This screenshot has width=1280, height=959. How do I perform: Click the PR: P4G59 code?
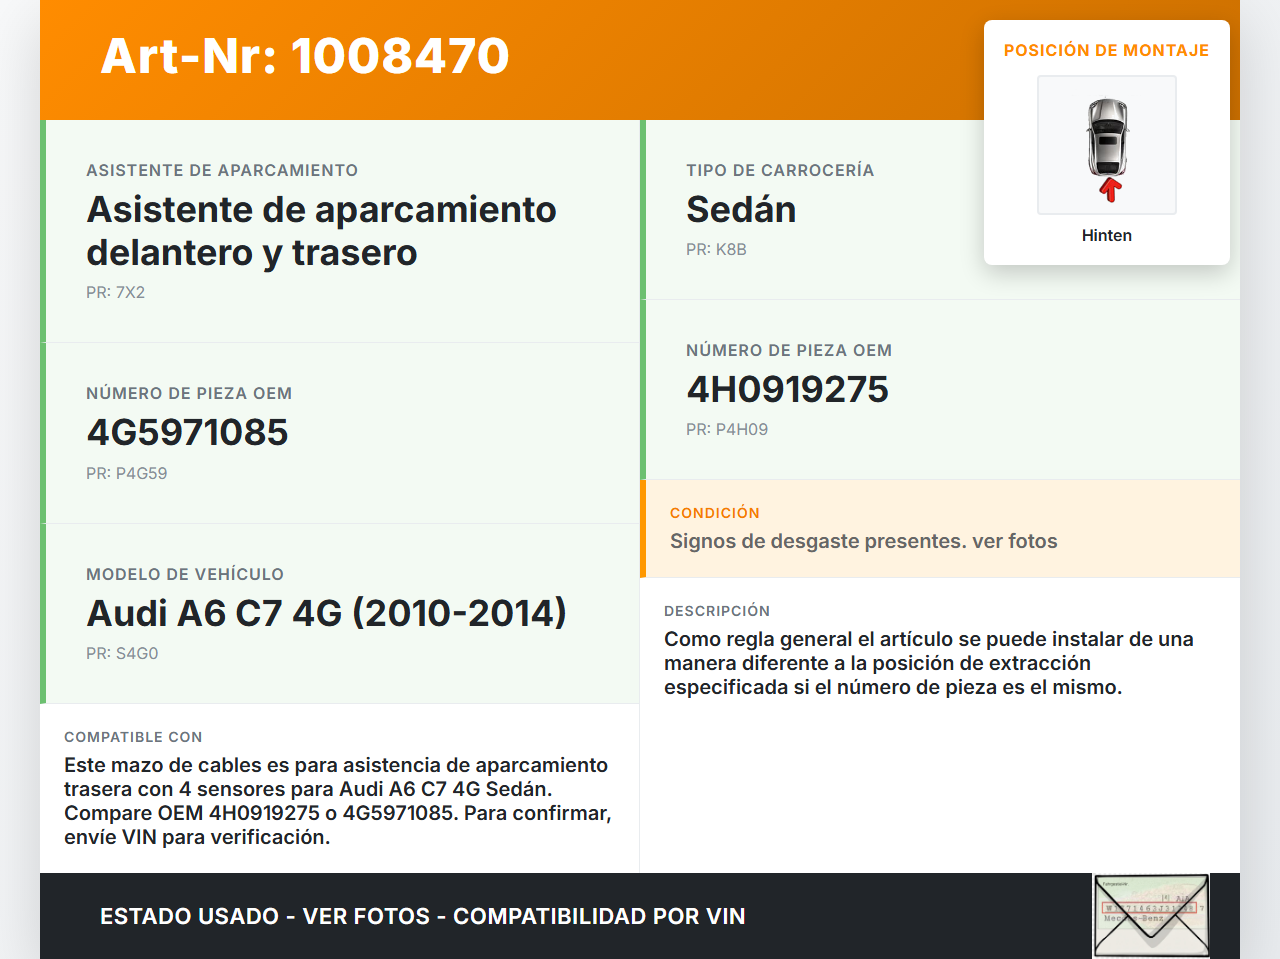[127, 473]
